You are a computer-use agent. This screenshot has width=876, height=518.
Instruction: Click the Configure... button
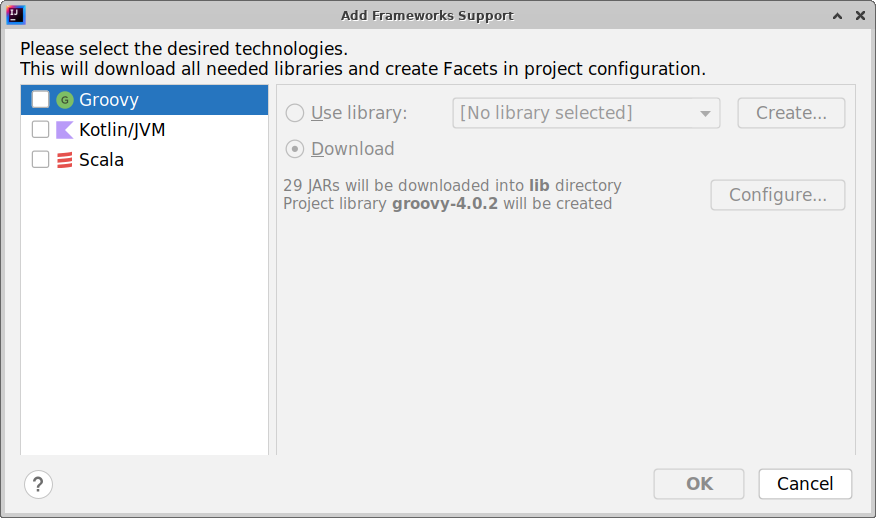(777, 195)
